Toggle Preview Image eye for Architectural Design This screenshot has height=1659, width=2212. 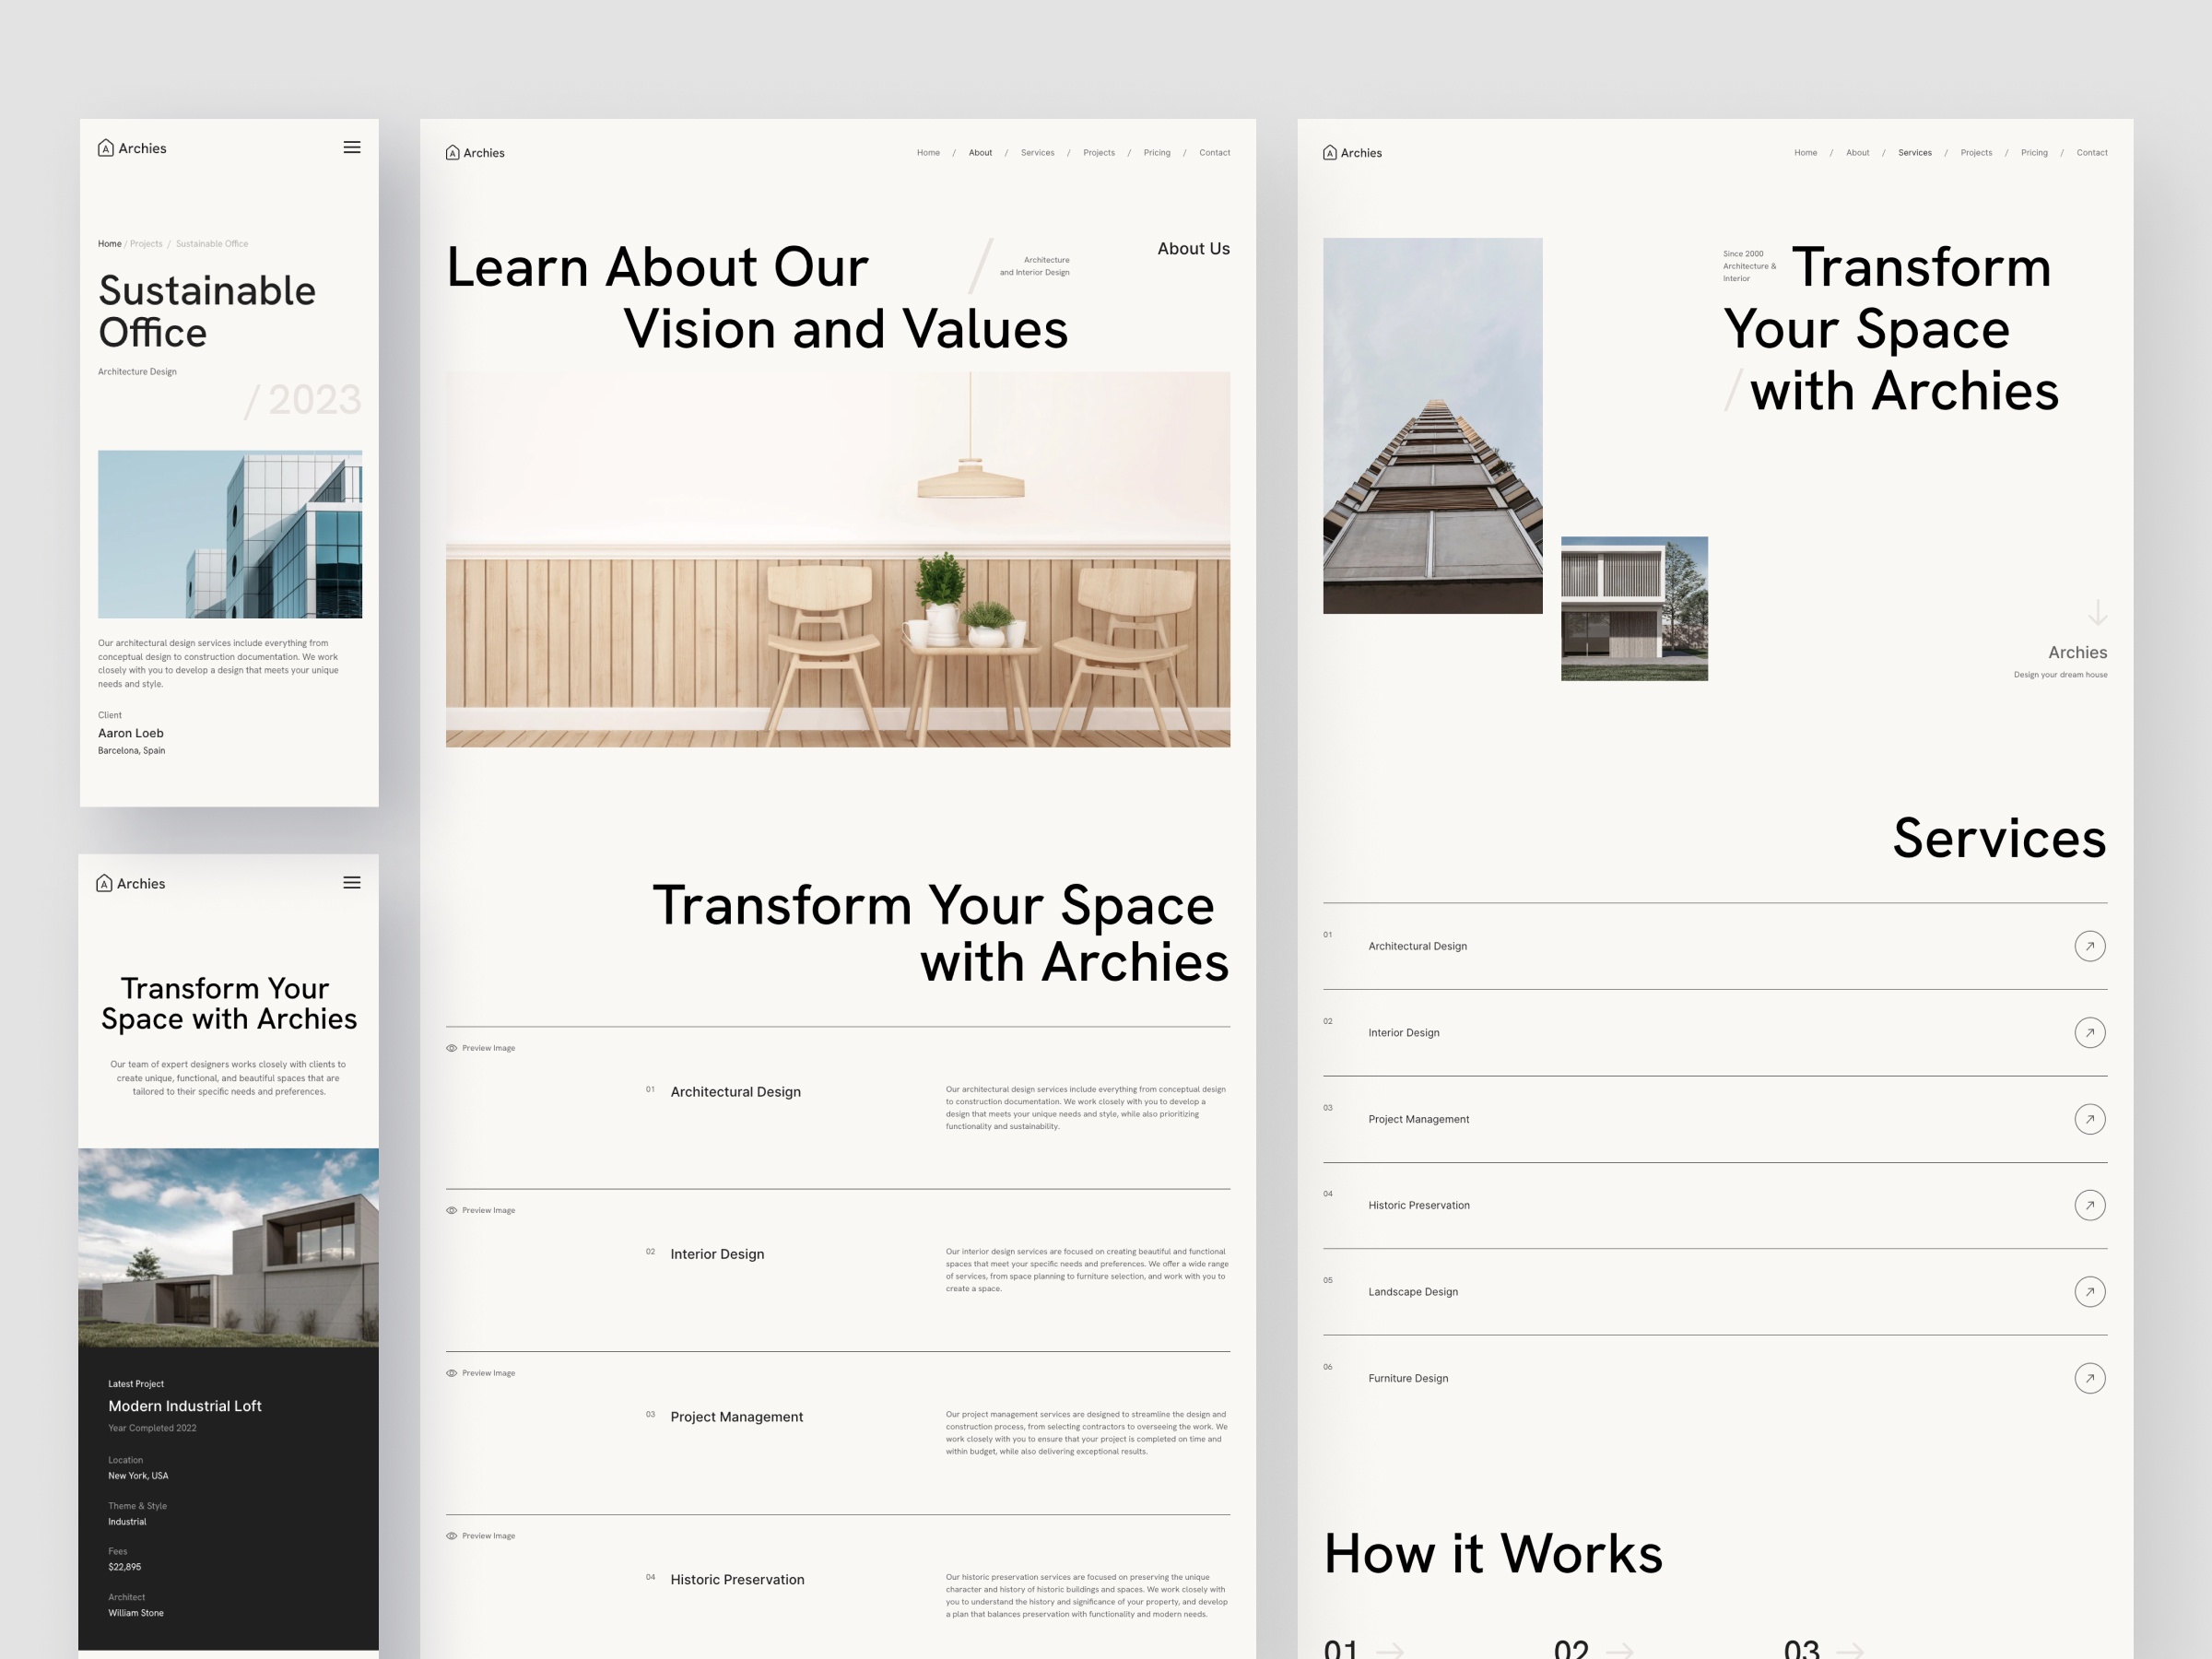tap(452, 1048)
